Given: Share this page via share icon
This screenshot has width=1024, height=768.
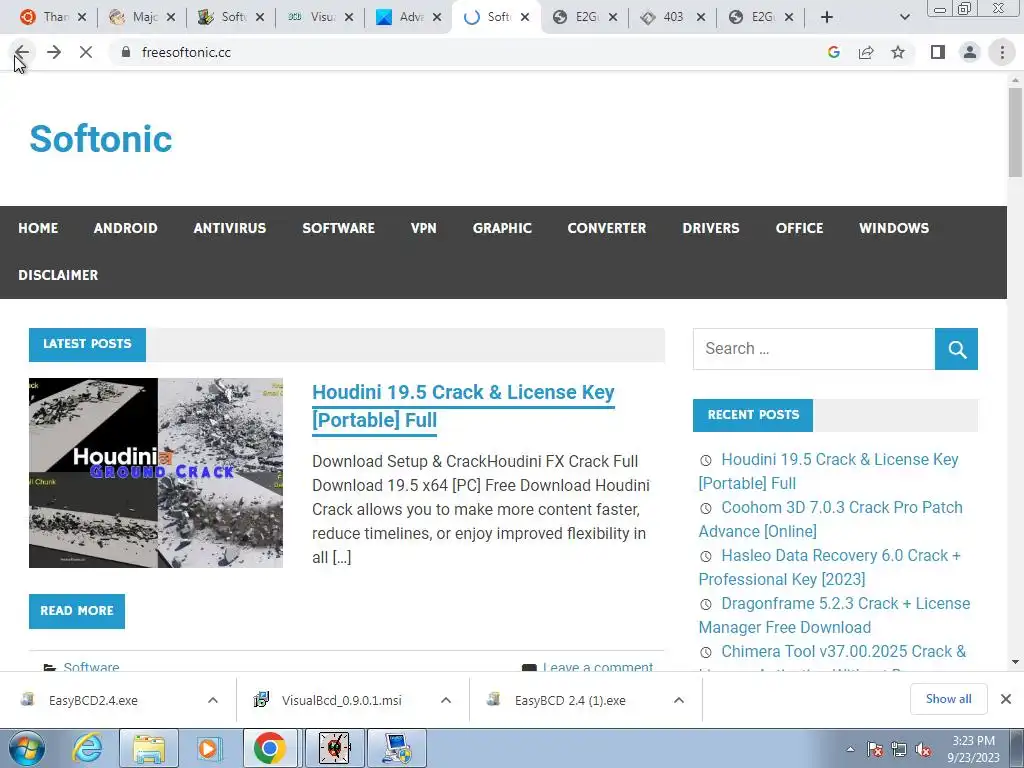Looking at the screenshot, I should pyautogui.click(x=866, y=52).
